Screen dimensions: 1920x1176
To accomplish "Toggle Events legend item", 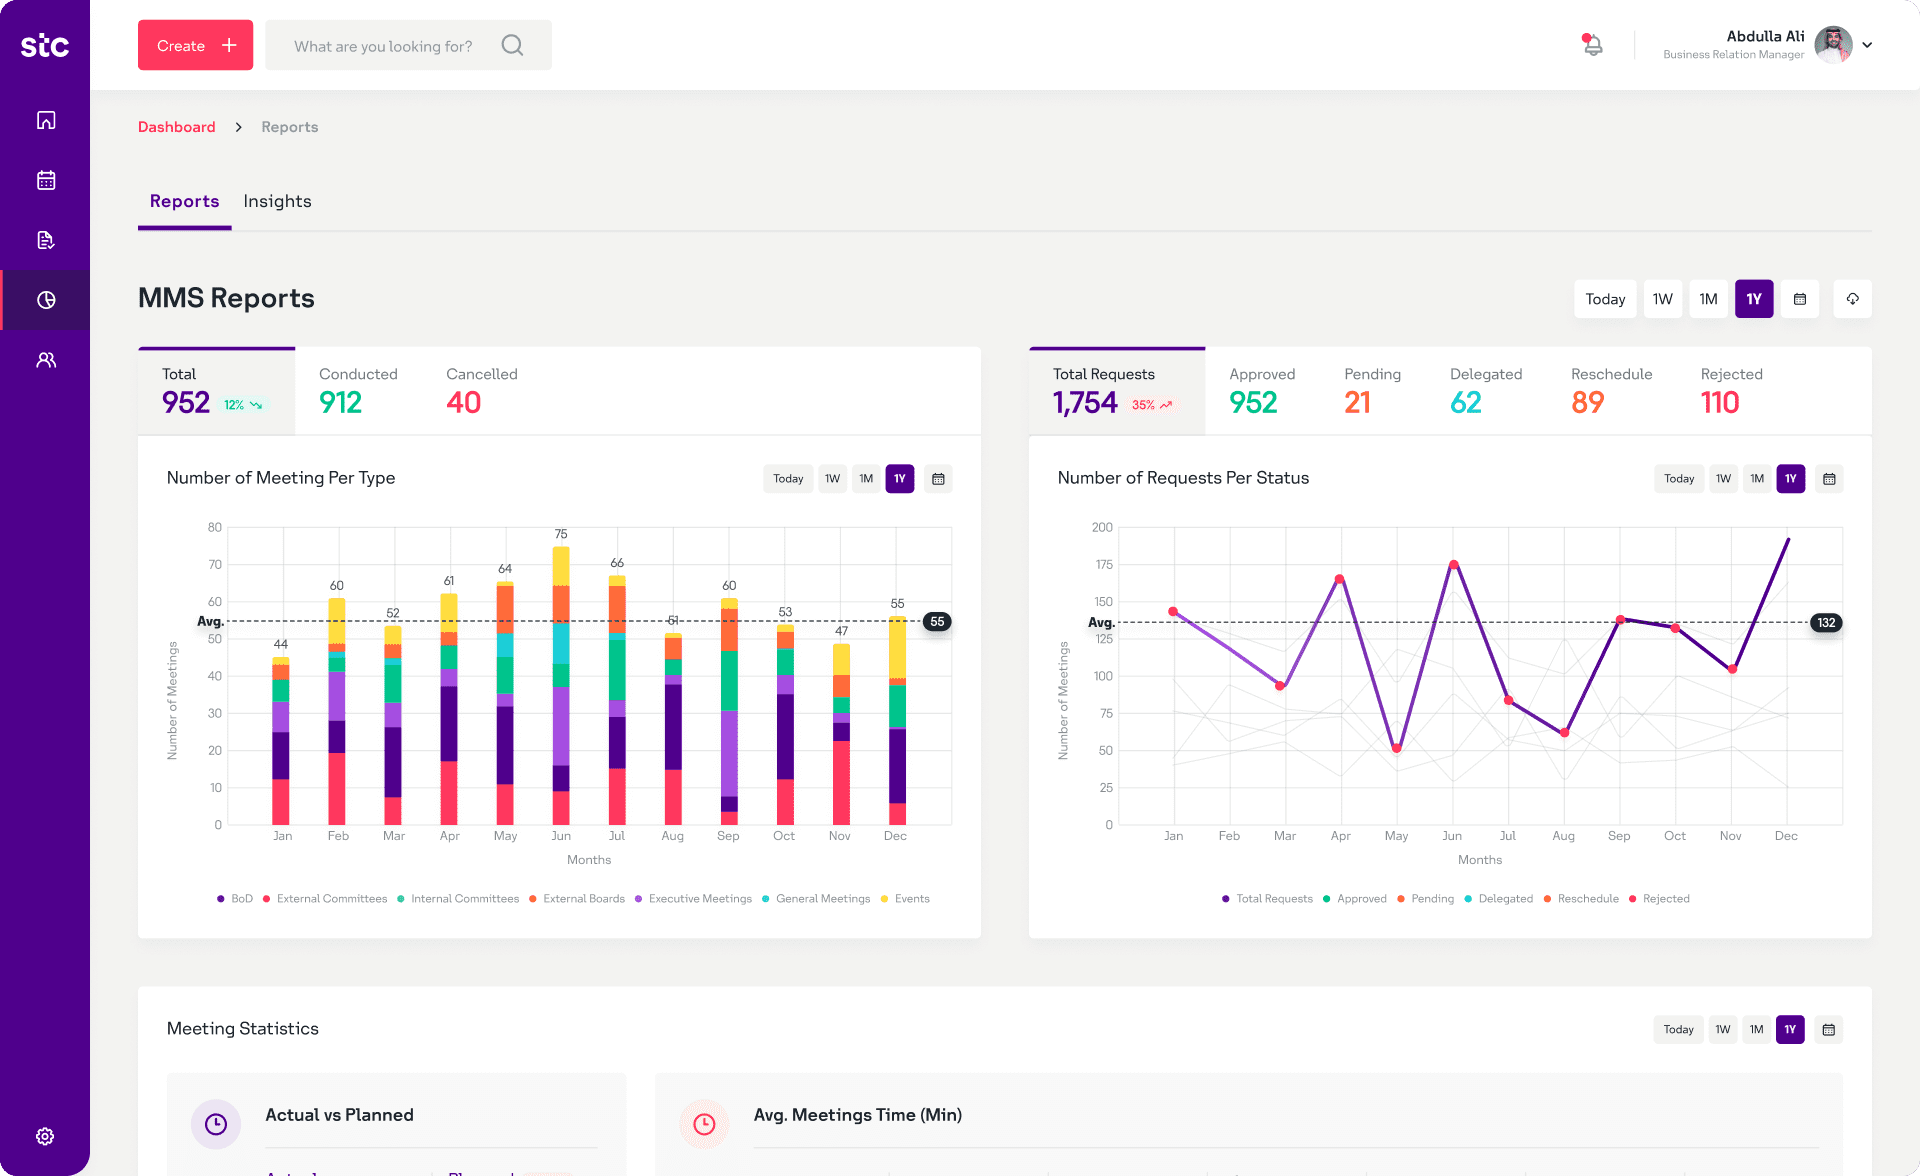I will pos(905,899).
